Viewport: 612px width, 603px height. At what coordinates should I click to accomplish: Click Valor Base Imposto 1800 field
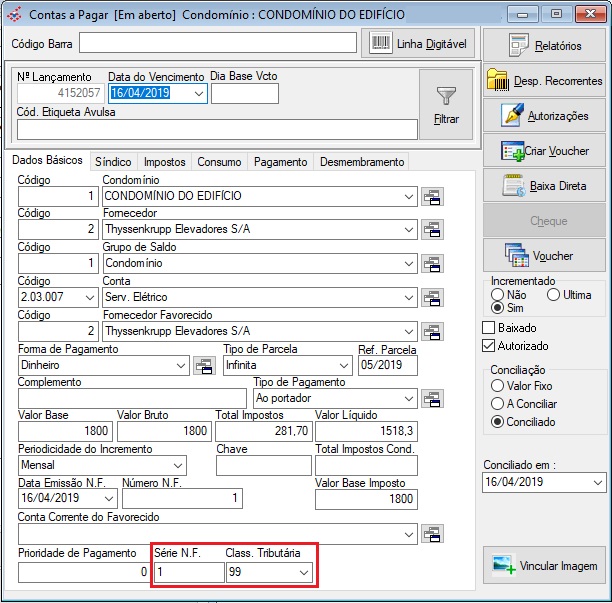coord(366,499)
